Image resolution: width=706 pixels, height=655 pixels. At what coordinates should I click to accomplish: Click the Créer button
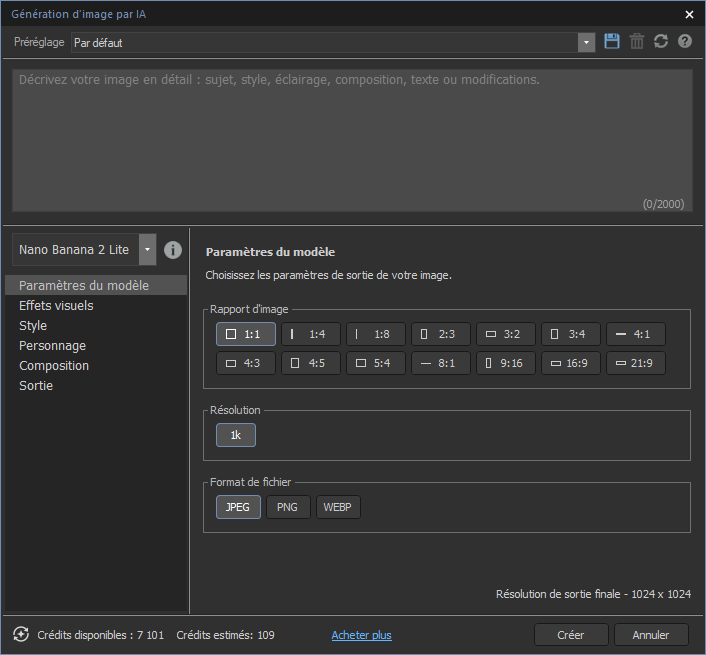(x=571, y=635)
